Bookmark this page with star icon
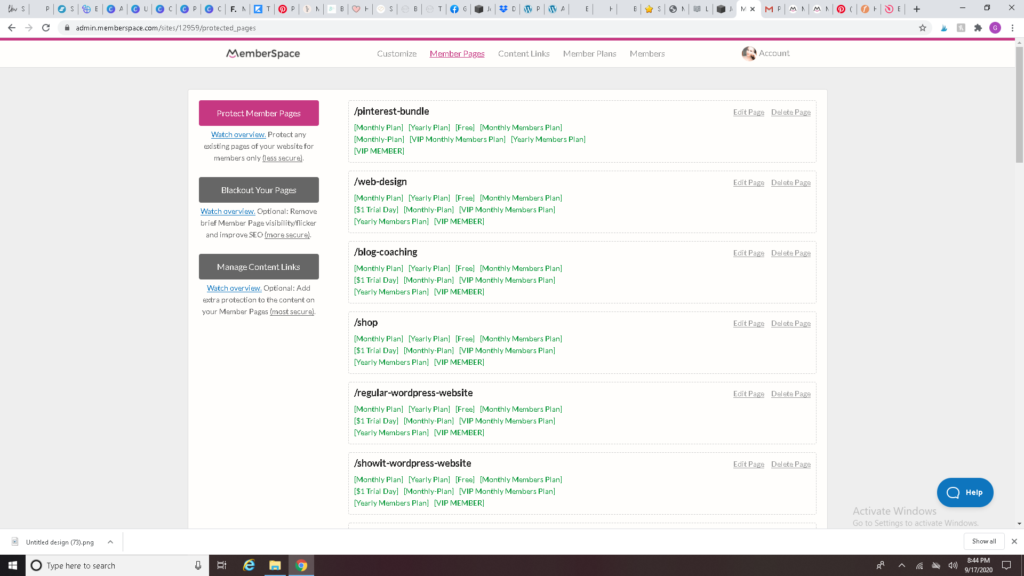Screen dimensions: 1024x576 point(922,27)
